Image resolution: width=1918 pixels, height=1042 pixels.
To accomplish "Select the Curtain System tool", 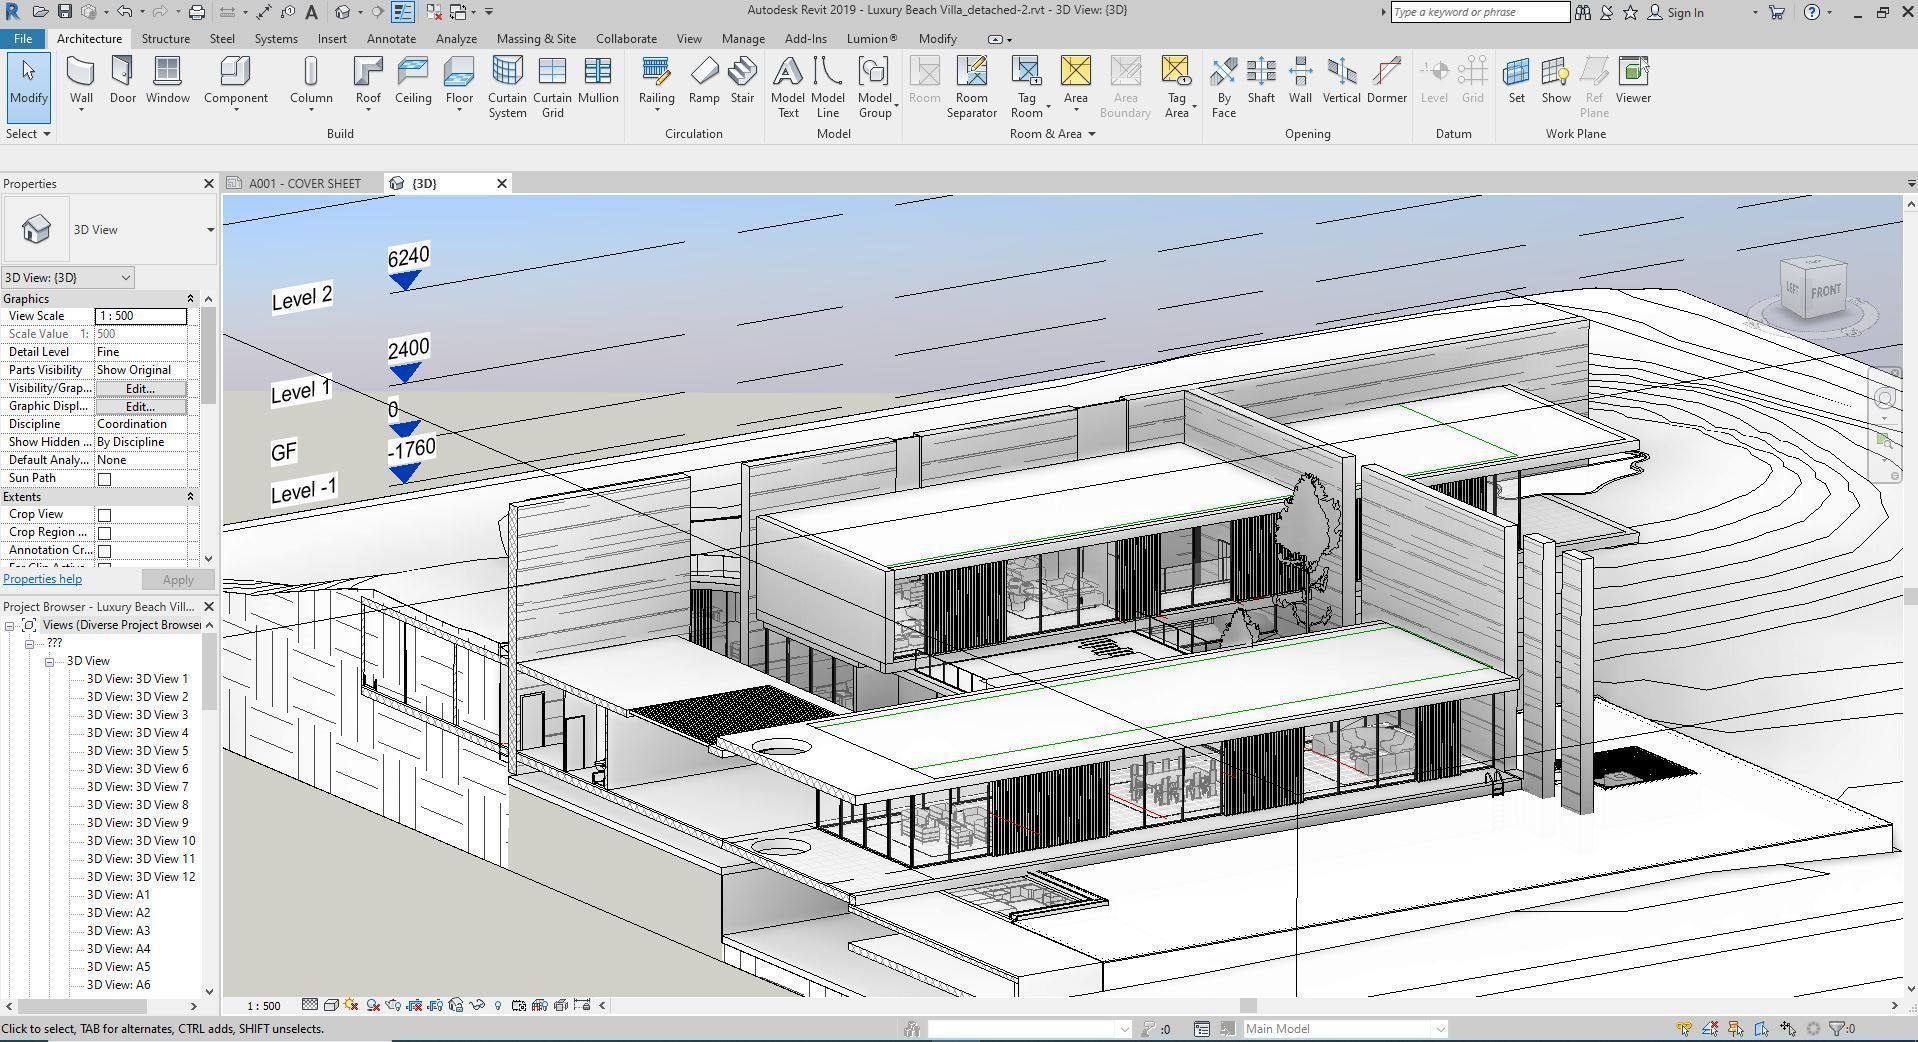I will pyautogui.click(x=507, y=87).
